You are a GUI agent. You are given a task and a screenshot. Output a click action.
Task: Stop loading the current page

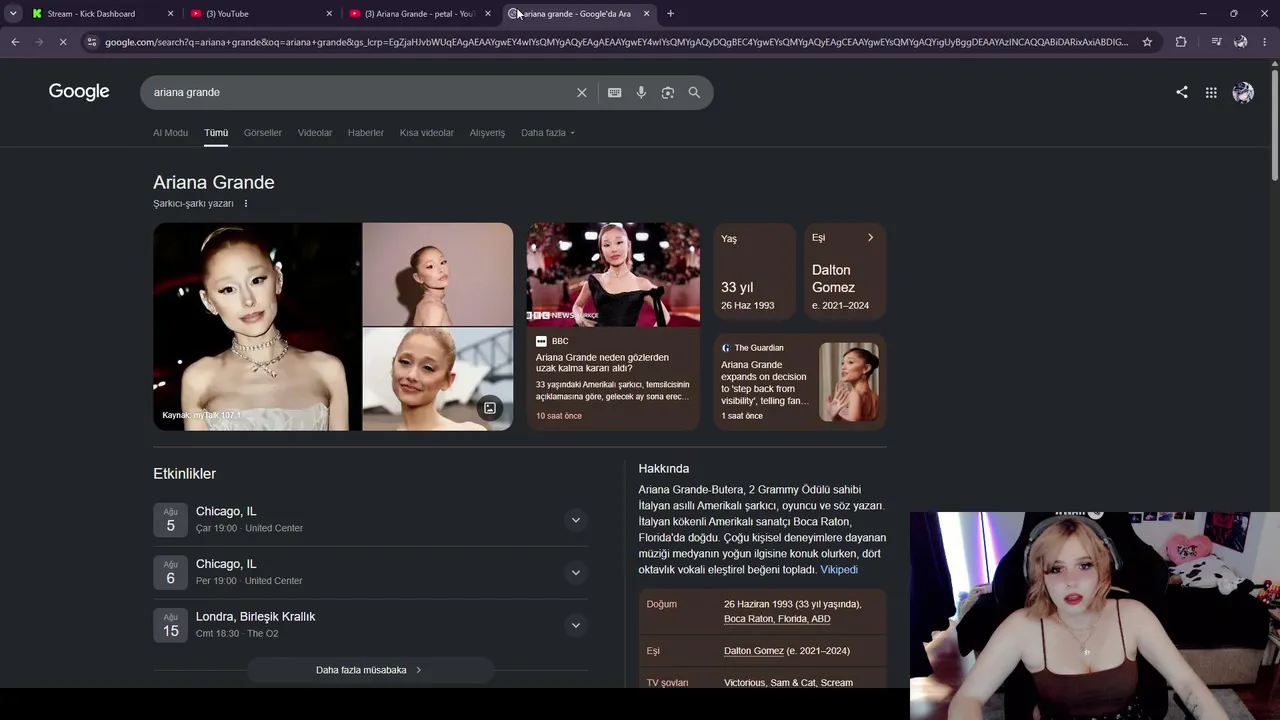(x=63, y=42)
